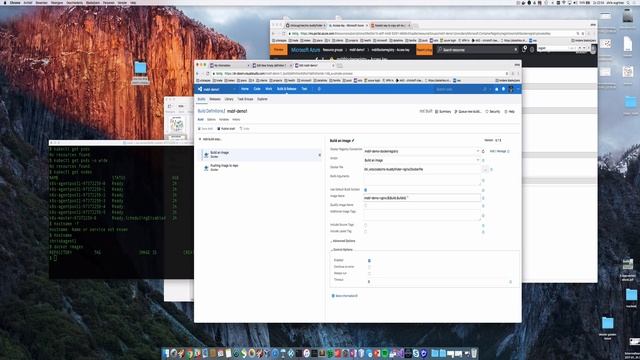Open the Home hub in the blue nav bar
640x360 pixels.
point(245,89)
